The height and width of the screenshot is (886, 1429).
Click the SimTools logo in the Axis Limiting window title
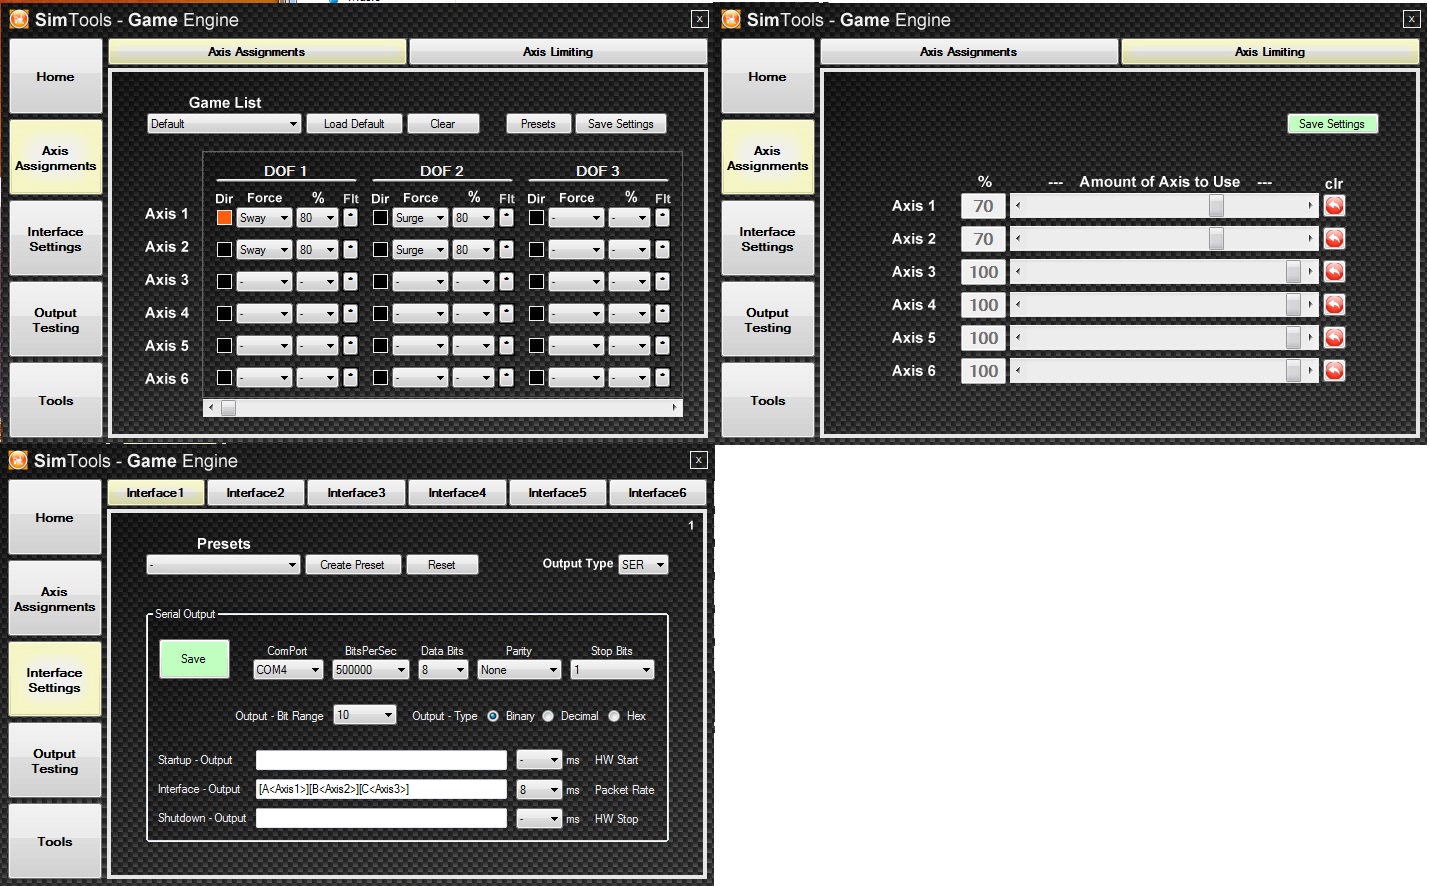[731, 19]
